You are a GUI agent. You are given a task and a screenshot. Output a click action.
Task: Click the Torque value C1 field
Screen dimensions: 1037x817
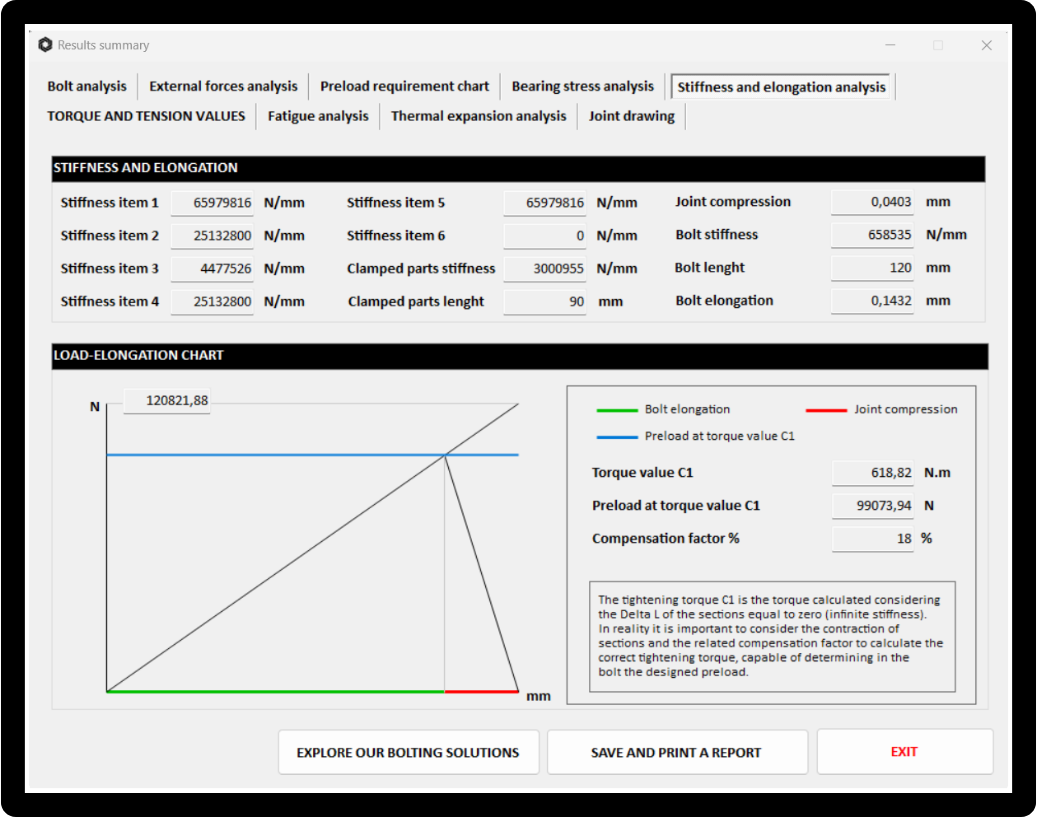[x=873, y=473]
